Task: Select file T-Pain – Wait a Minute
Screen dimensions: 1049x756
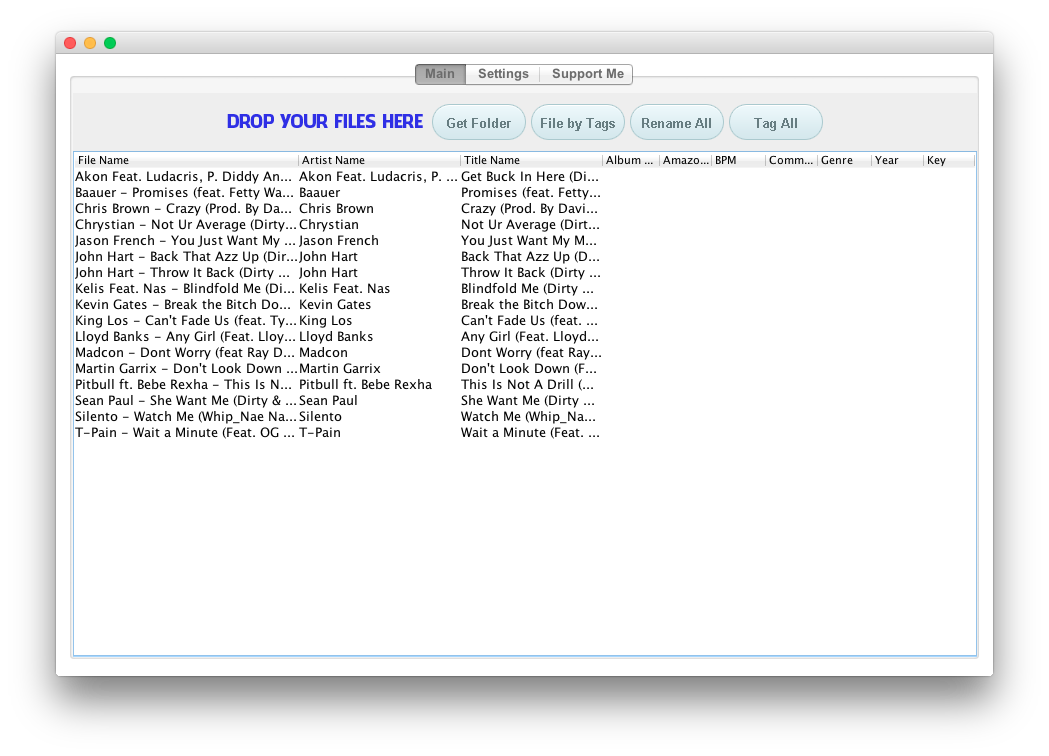Action: point(186,433)
